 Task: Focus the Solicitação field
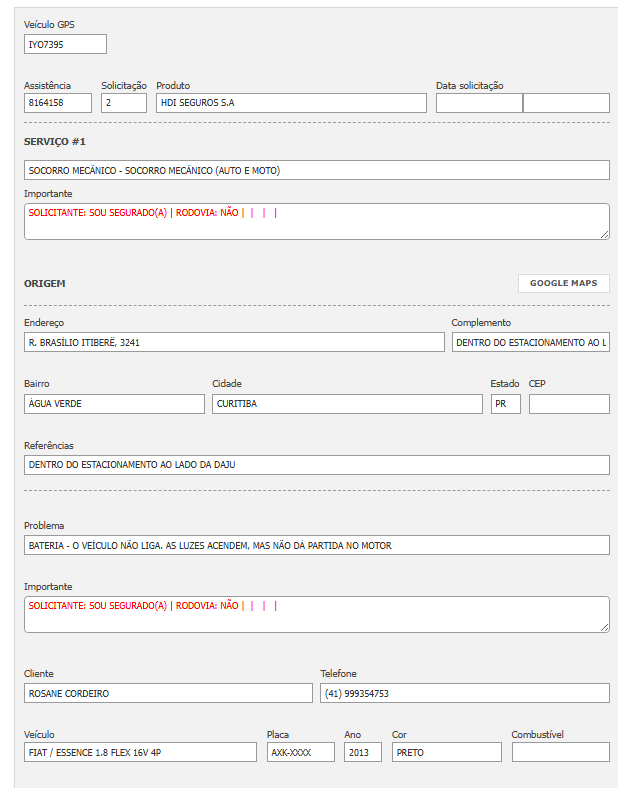pyautogui.click(x=124, y=103)
